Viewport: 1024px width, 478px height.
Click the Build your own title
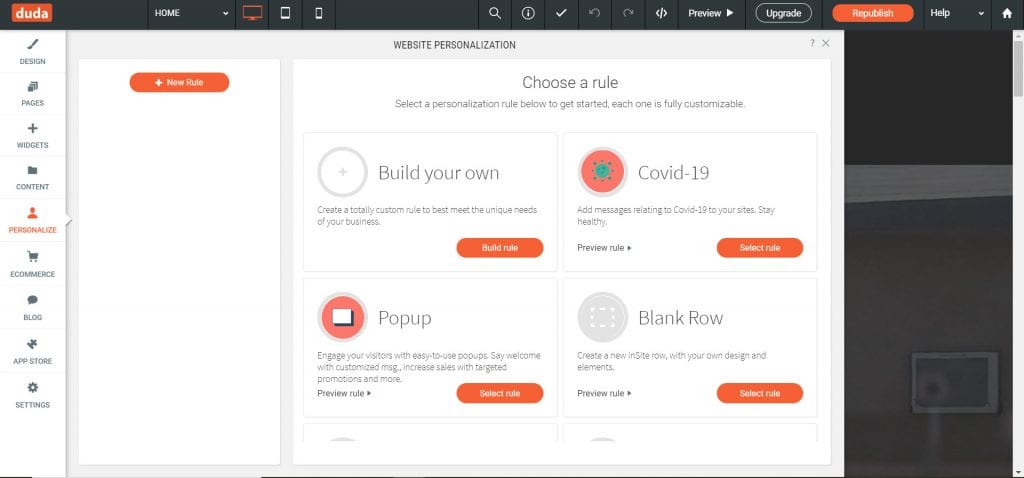pyautogui.click(x=439, y=173)
